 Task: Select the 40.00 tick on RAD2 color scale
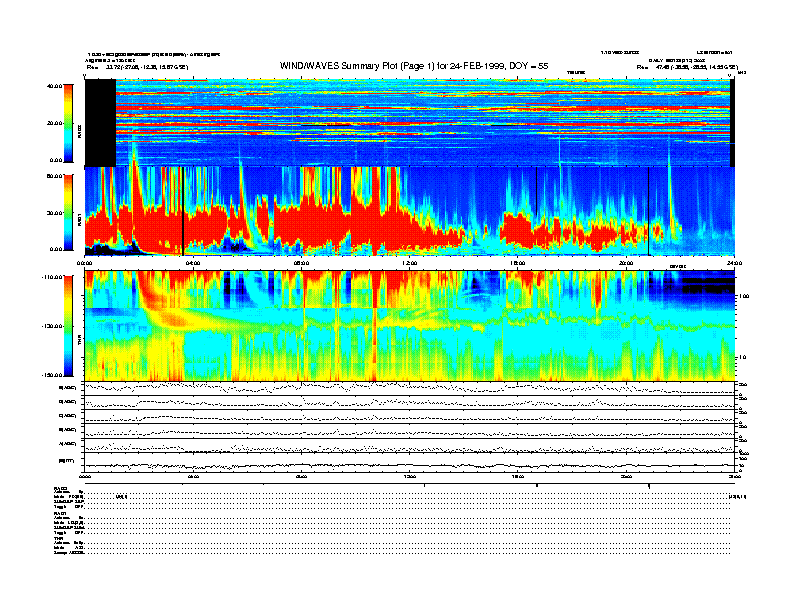54,86
